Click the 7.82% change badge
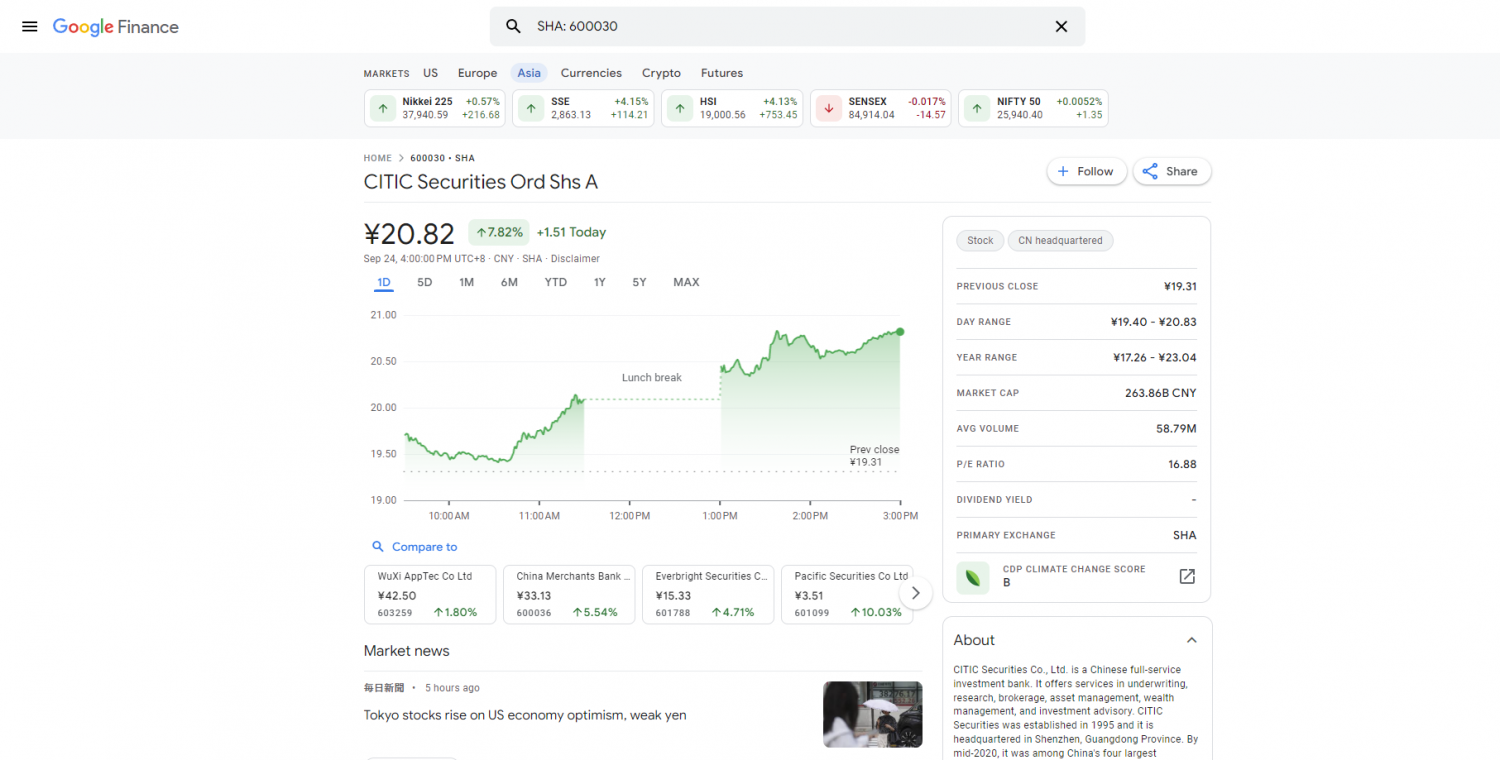Screen dimensions: 1500x760 (498, 232)
